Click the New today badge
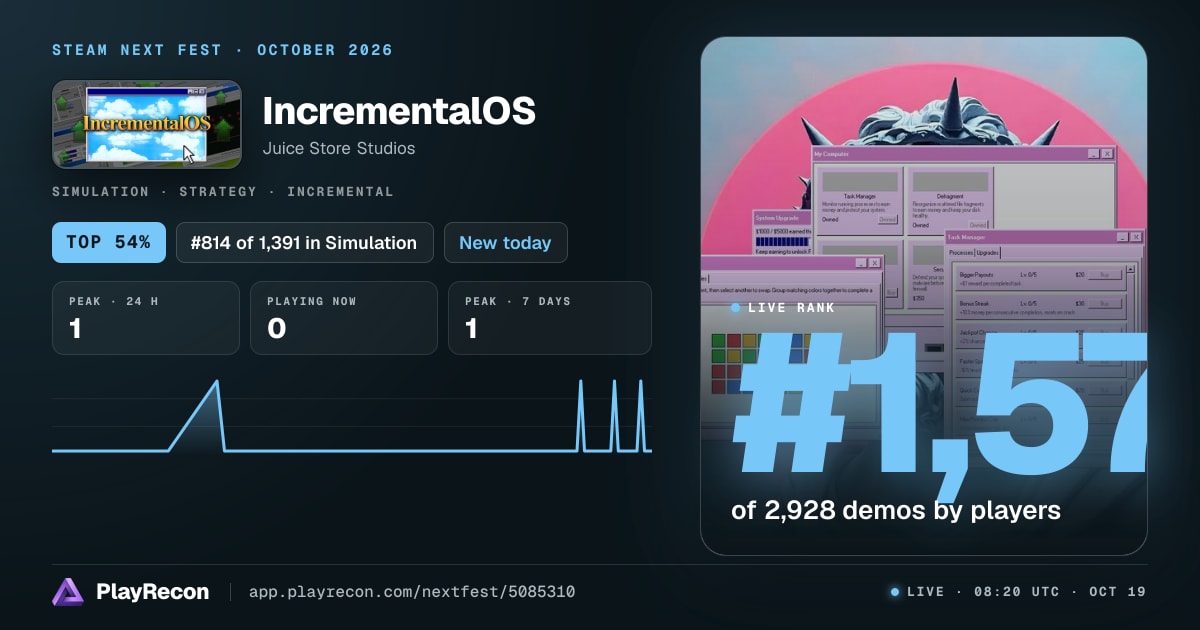Screen dimensions: 1200x630 [505, 242]
